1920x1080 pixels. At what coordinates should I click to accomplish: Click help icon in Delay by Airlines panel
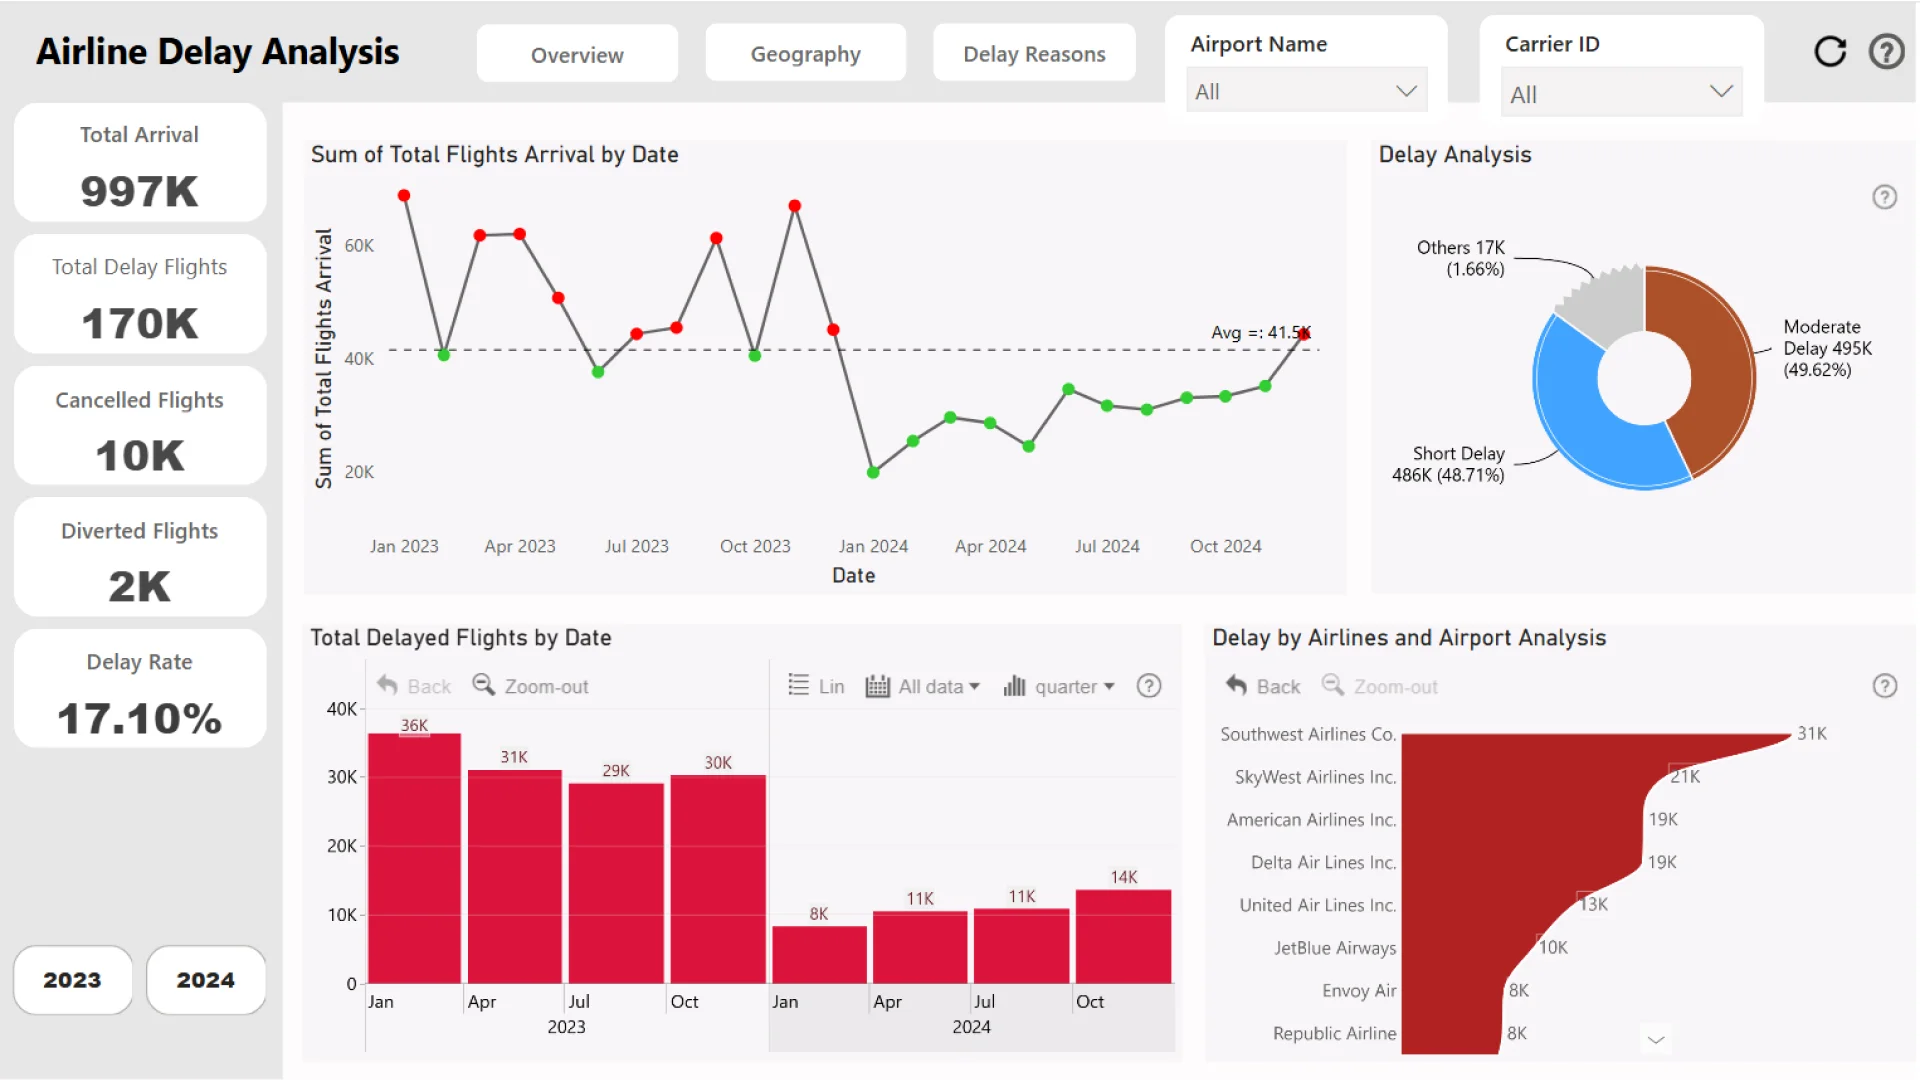point(1884,686)
